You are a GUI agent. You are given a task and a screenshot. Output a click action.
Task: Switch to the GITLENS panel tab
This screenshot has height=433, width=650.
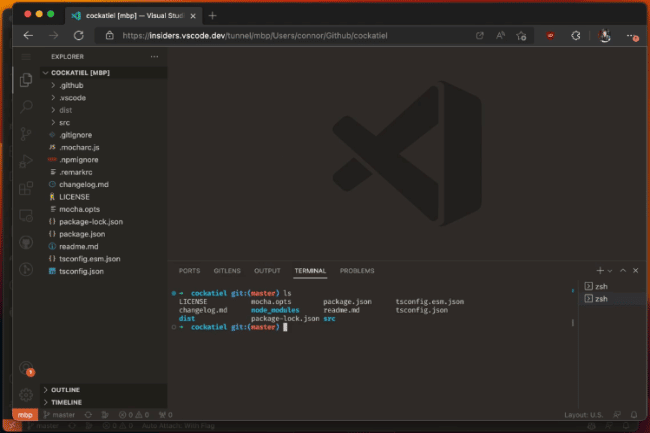tap(227, 271)
